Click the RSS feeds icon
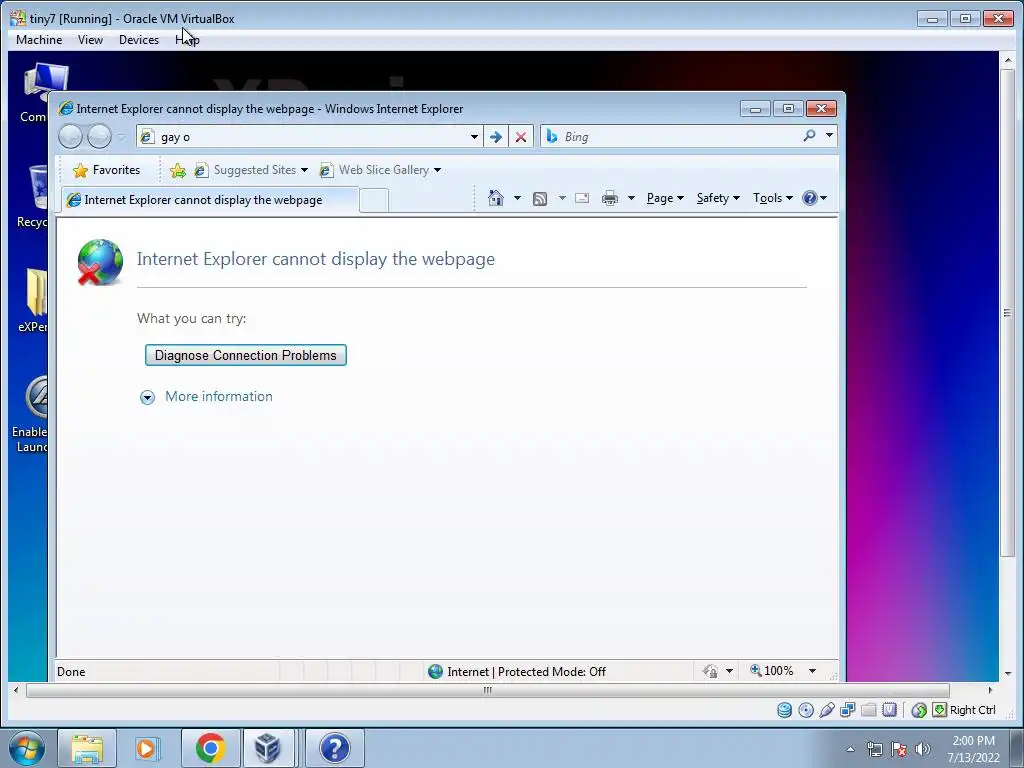The height and width of the screenshot is (768, 1024). [540, 199]
